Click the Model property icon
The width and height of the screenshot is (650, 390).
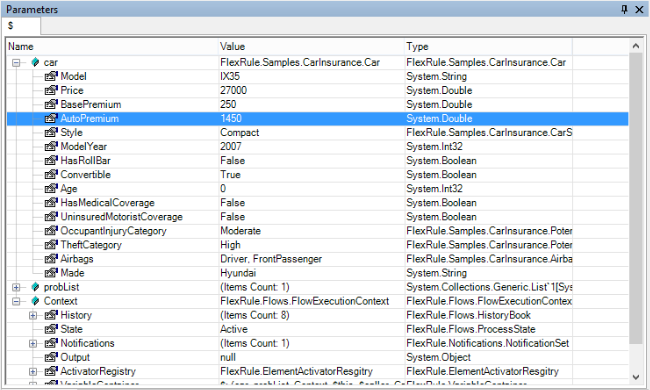[x=51, y=76]
